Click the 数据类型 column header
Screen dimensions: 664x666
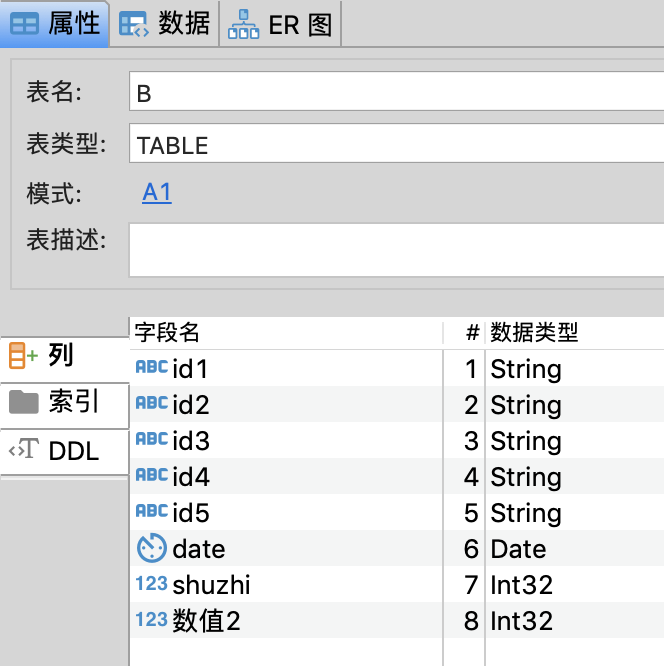pos(534,332)
